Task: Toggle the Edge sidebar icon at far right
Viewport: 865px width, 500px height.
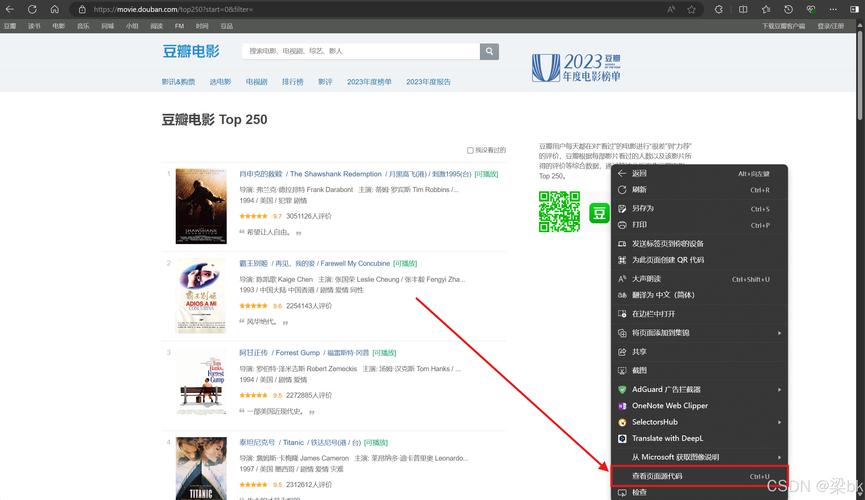Action: coord(854,9)
